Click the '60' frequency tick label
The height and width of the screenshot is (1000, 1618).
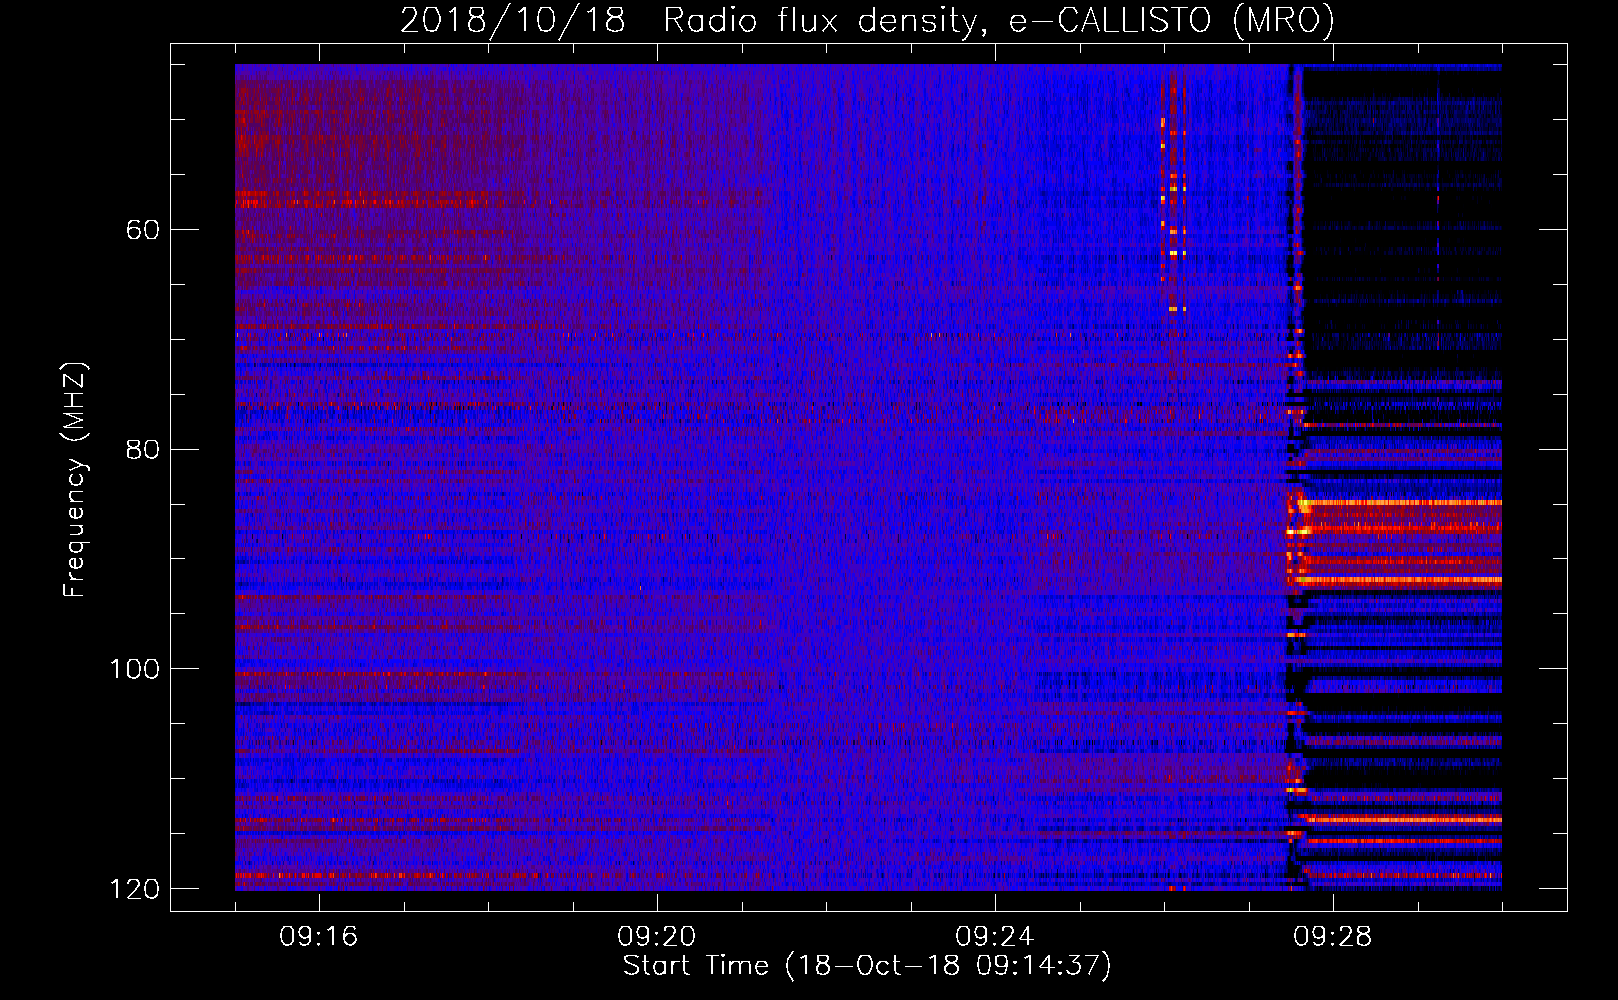pos(143,230)
